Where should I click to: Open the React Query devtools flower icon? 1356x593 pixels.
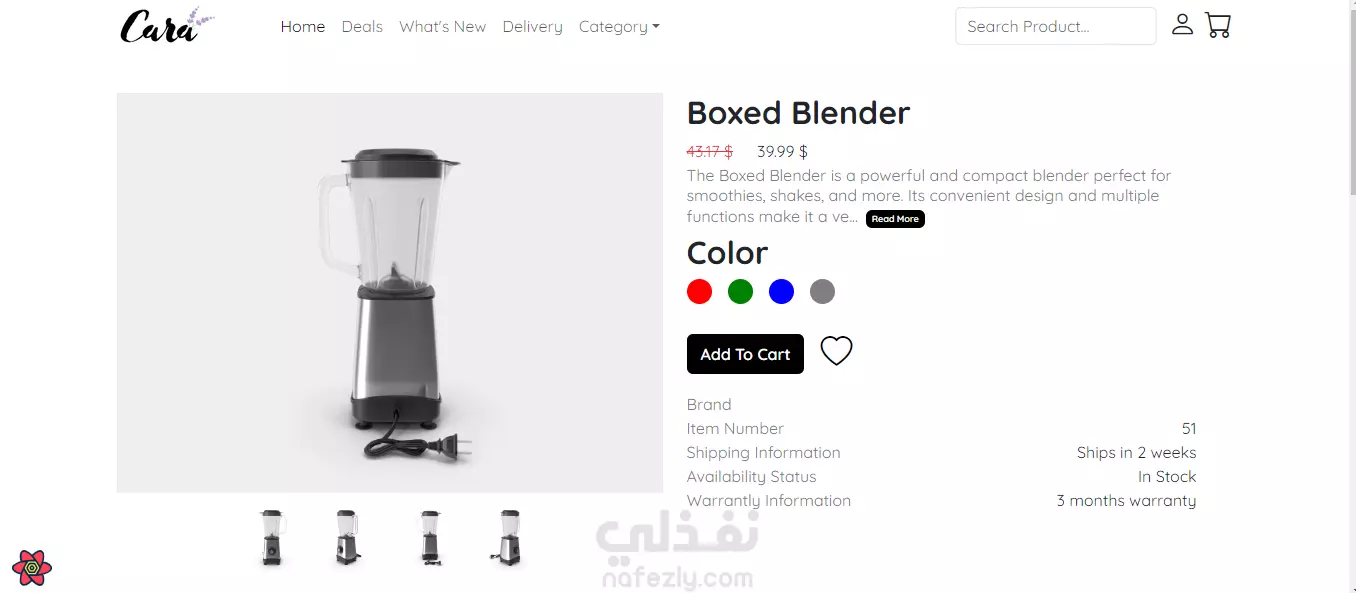tap(32, 568)
